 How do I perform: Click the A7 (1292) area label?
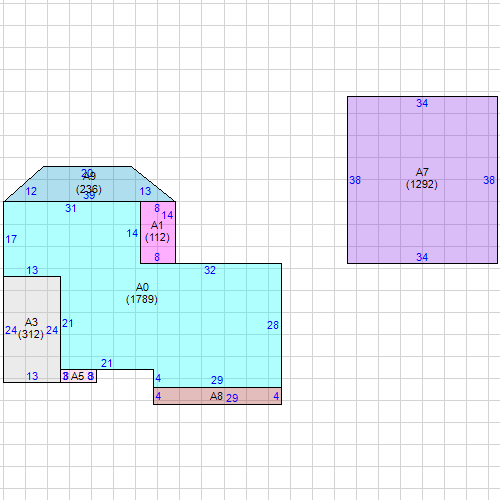tap(422, 178)
